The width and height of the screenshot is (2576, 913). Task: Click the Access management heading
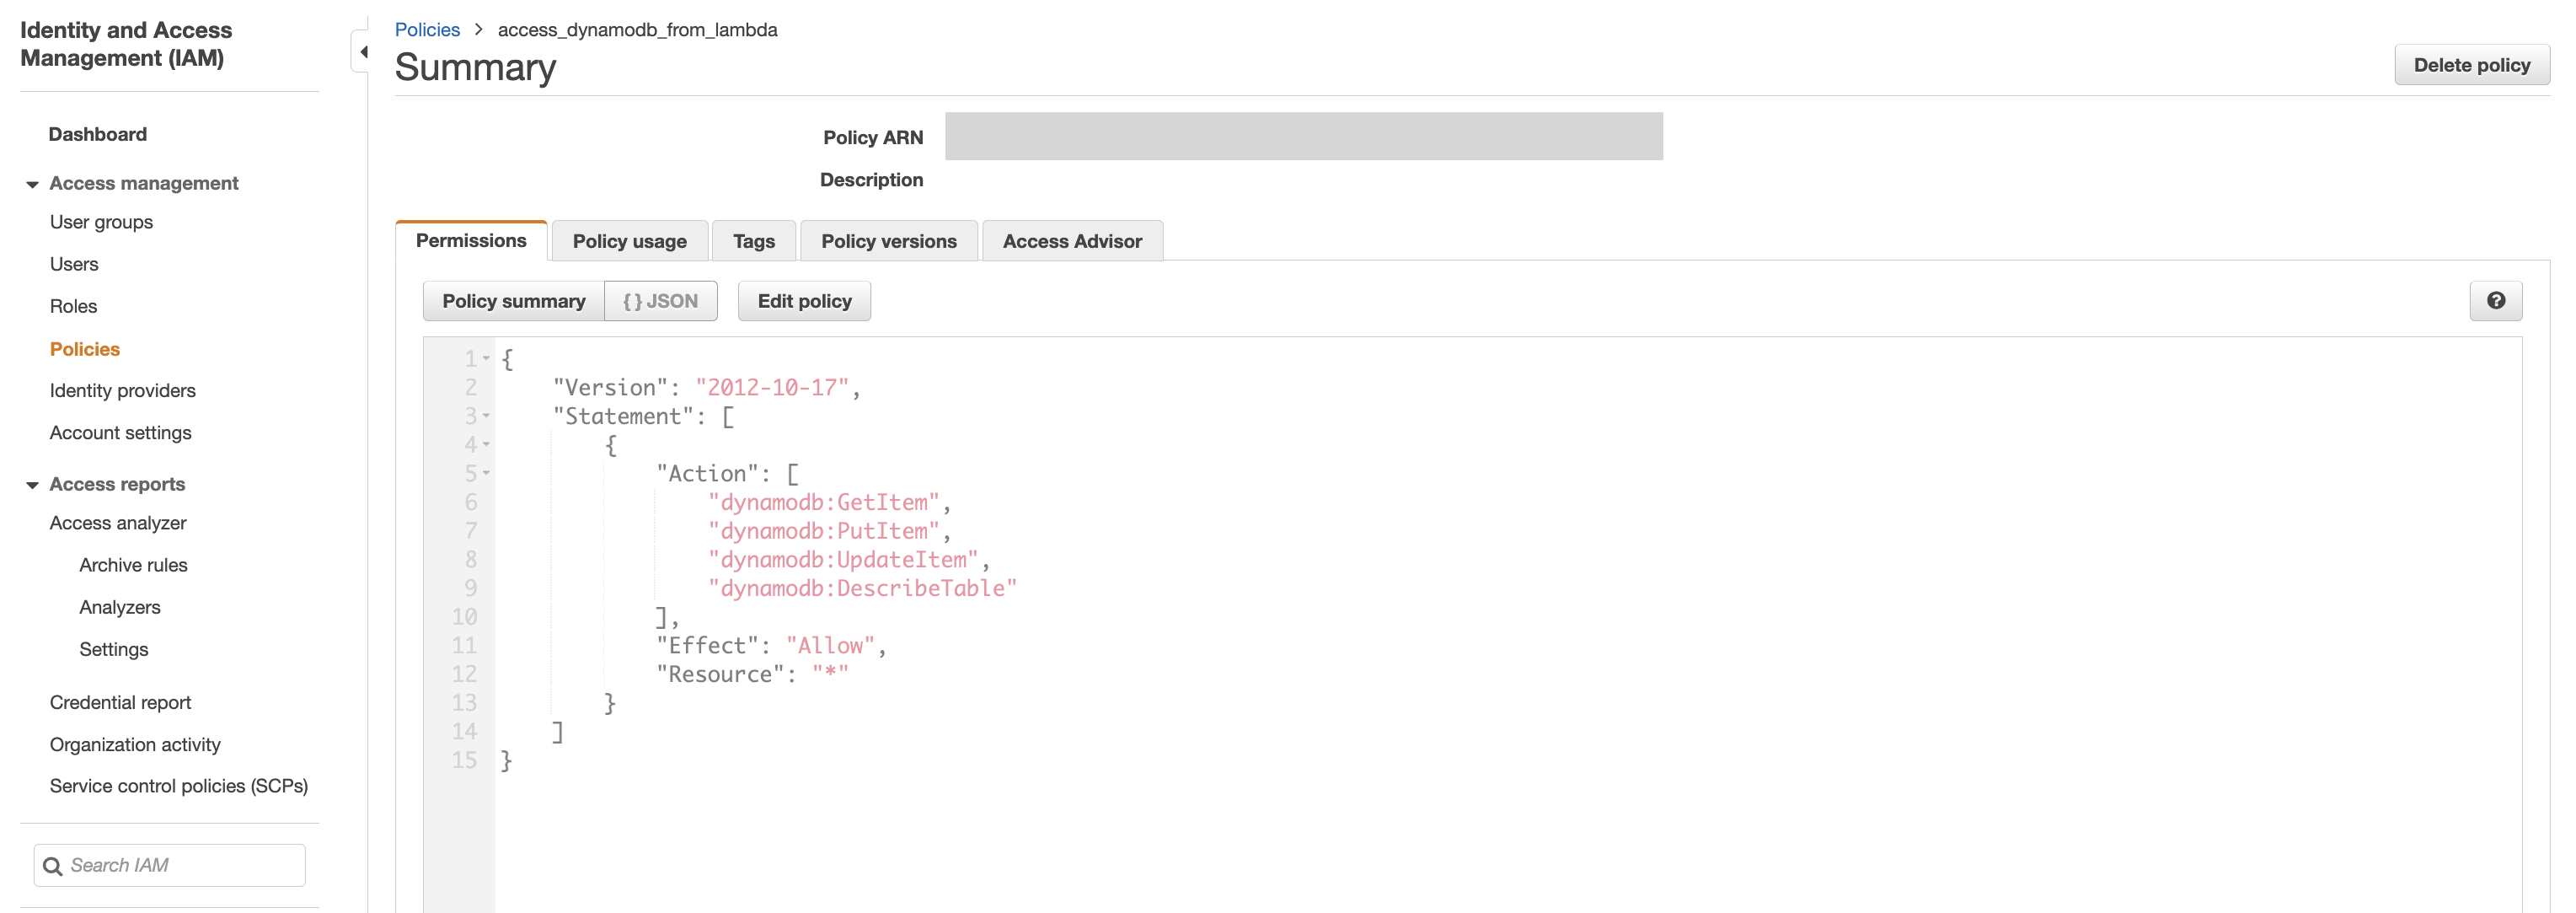click(144, 184)
